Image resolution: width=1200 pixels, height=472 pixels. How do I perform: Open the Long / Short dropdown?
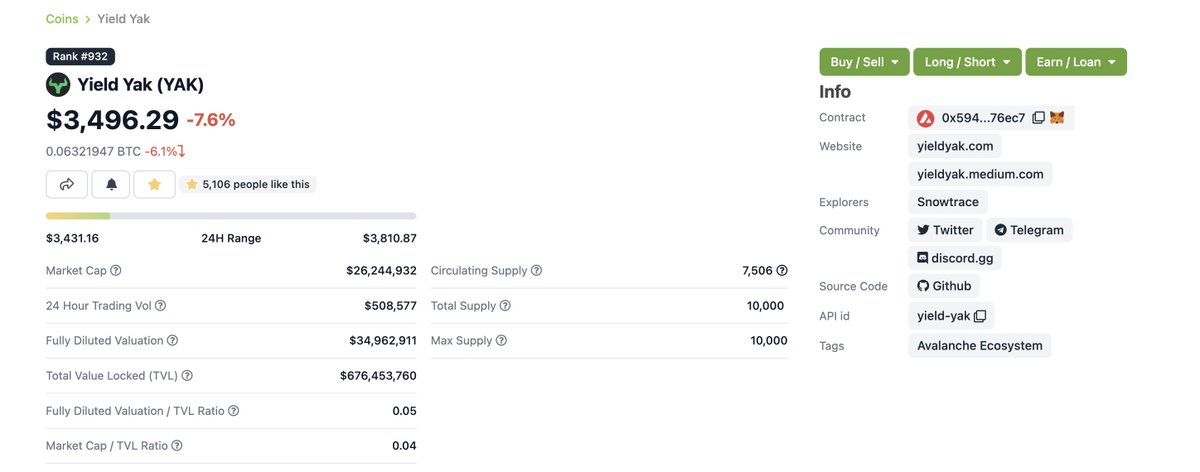tap(967, 62)
